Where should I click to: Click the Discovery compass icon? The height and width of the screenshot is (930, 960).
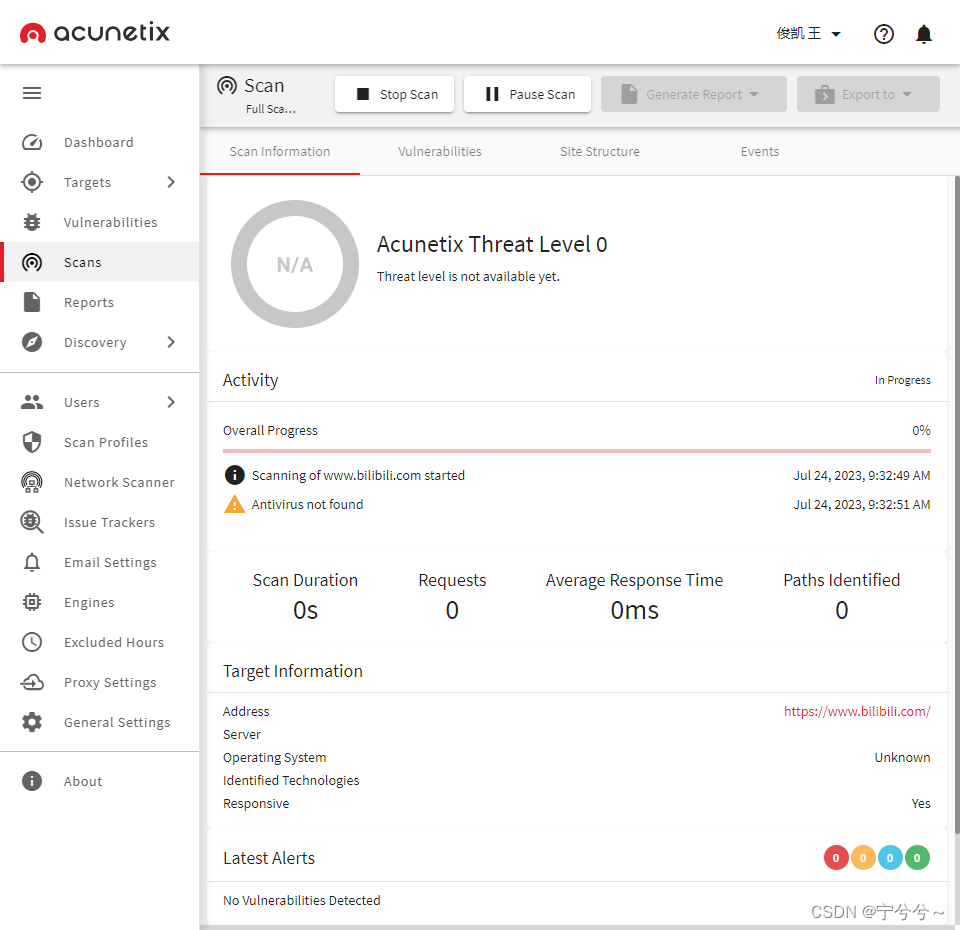[32, 342]
